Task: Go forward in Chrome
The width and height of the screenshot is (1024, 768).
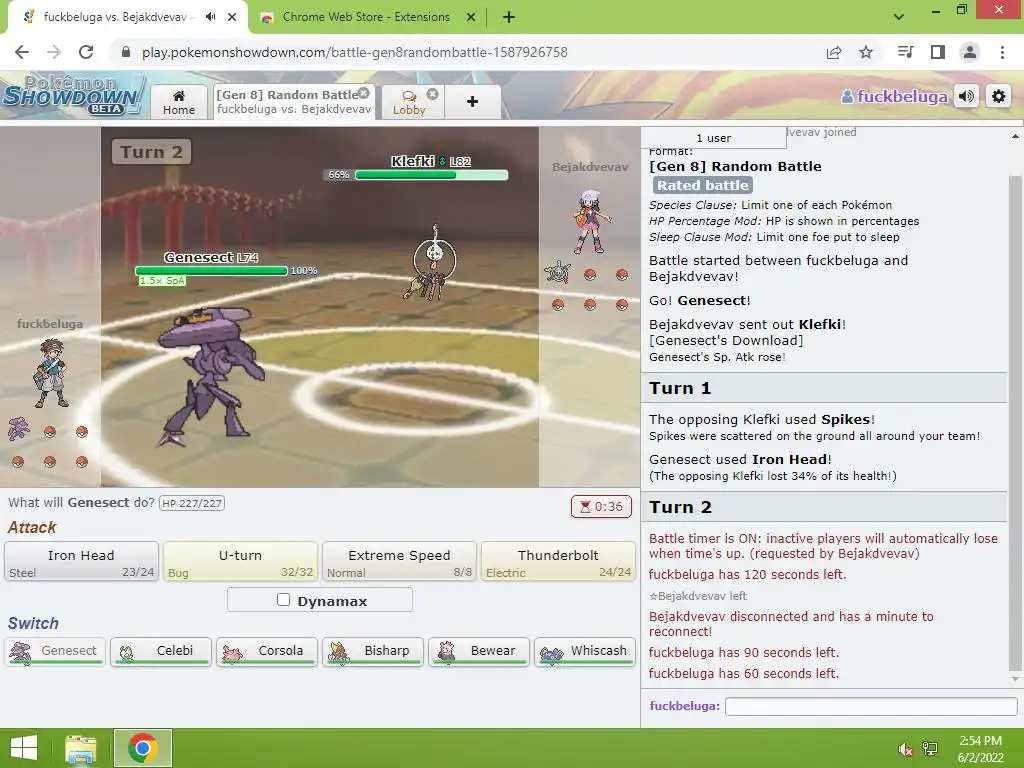Action: [x=54, y=52]
